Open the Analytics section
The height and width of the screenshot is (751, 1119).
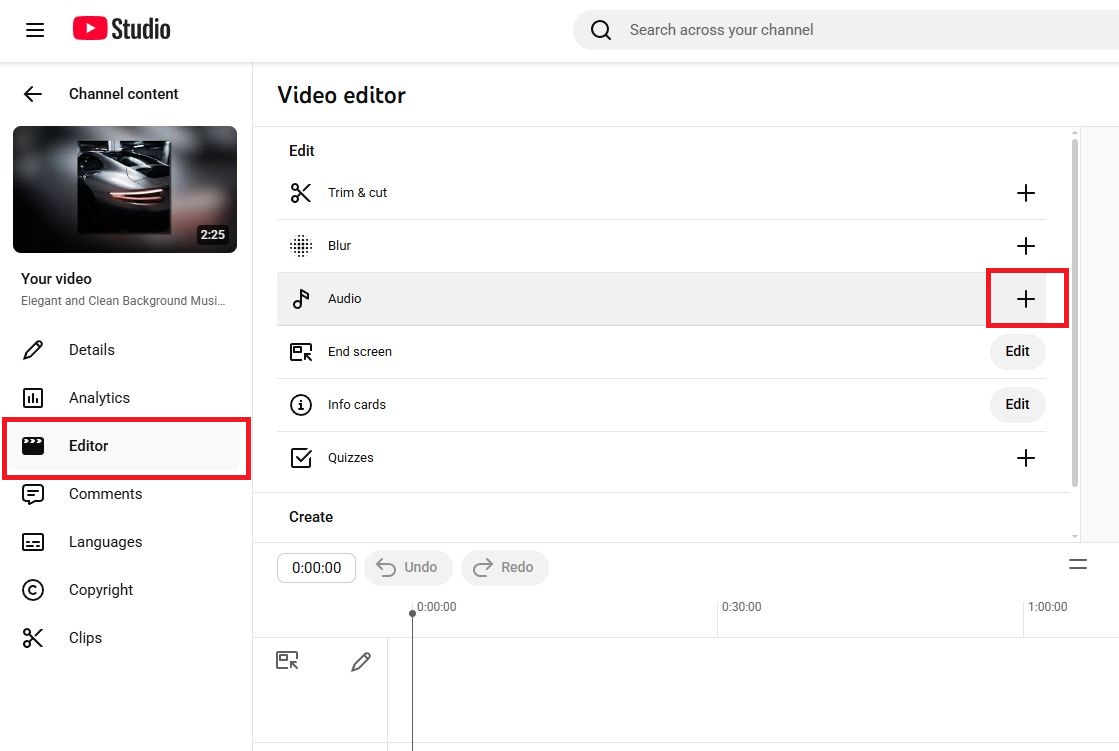pyautogui.click(x=100, y=397)
